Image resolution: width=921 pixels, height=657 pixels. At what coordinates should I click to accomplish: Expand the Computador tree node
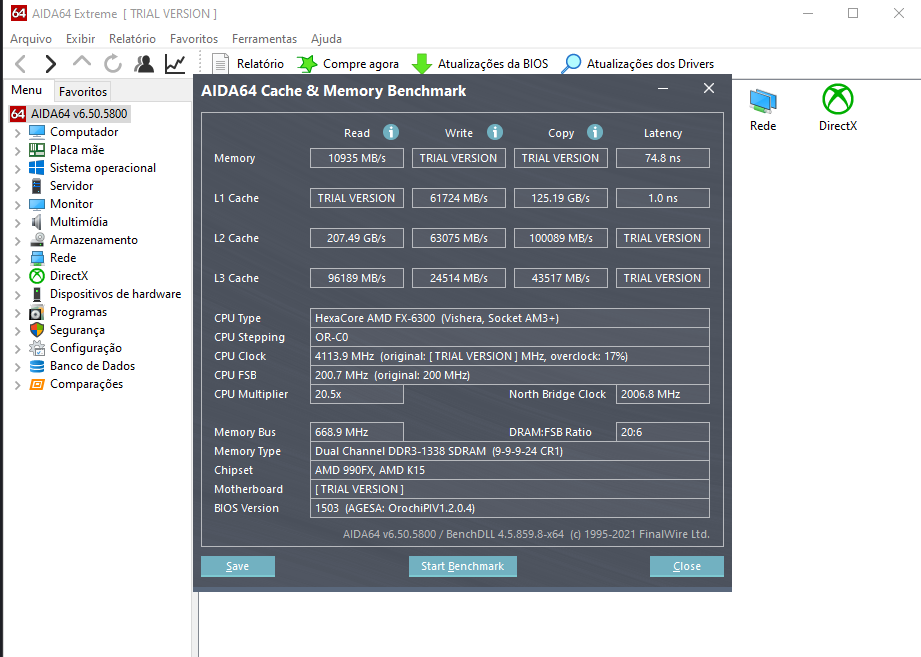[17, 133]
